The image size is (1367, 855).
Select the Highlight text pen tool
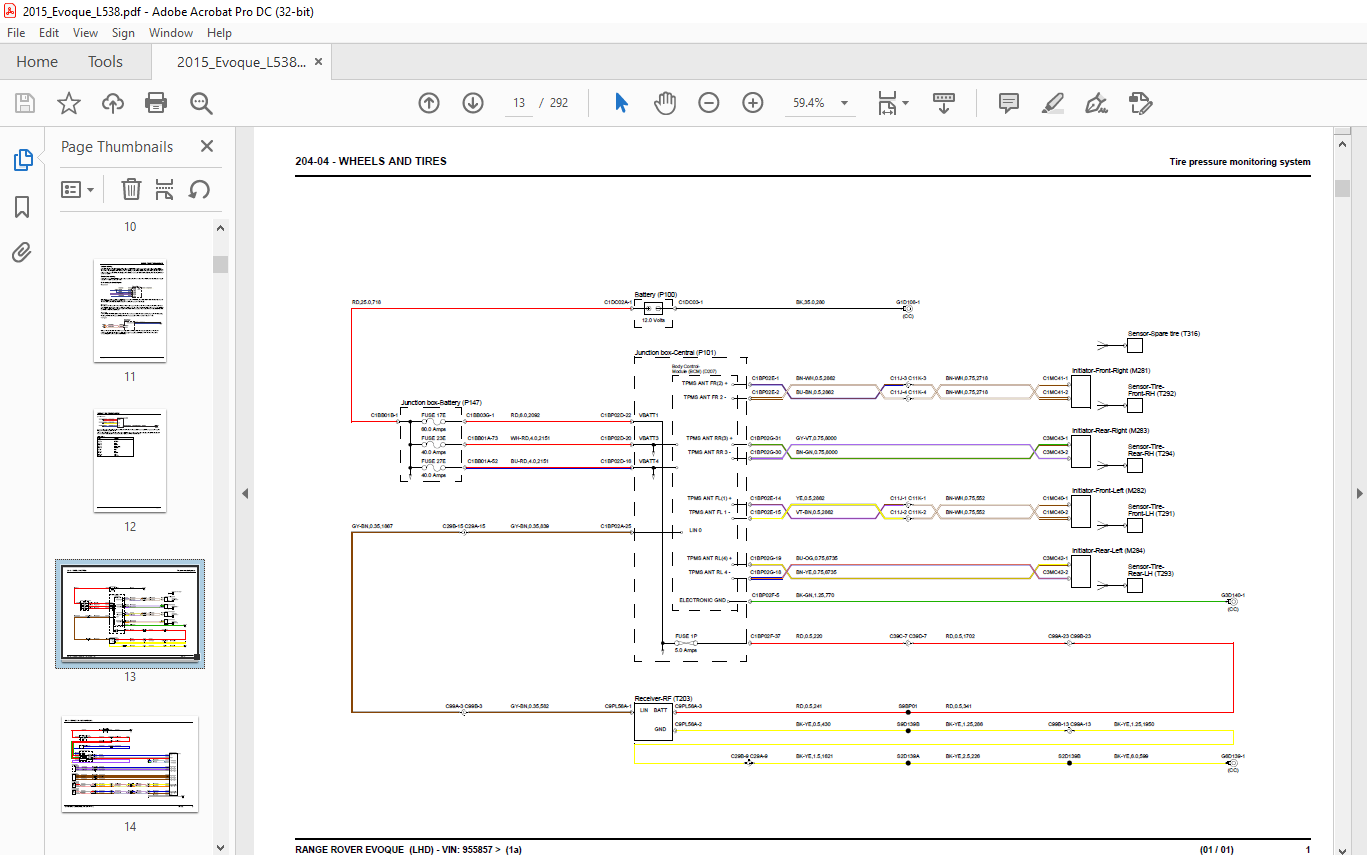(x=1052, y=103)
